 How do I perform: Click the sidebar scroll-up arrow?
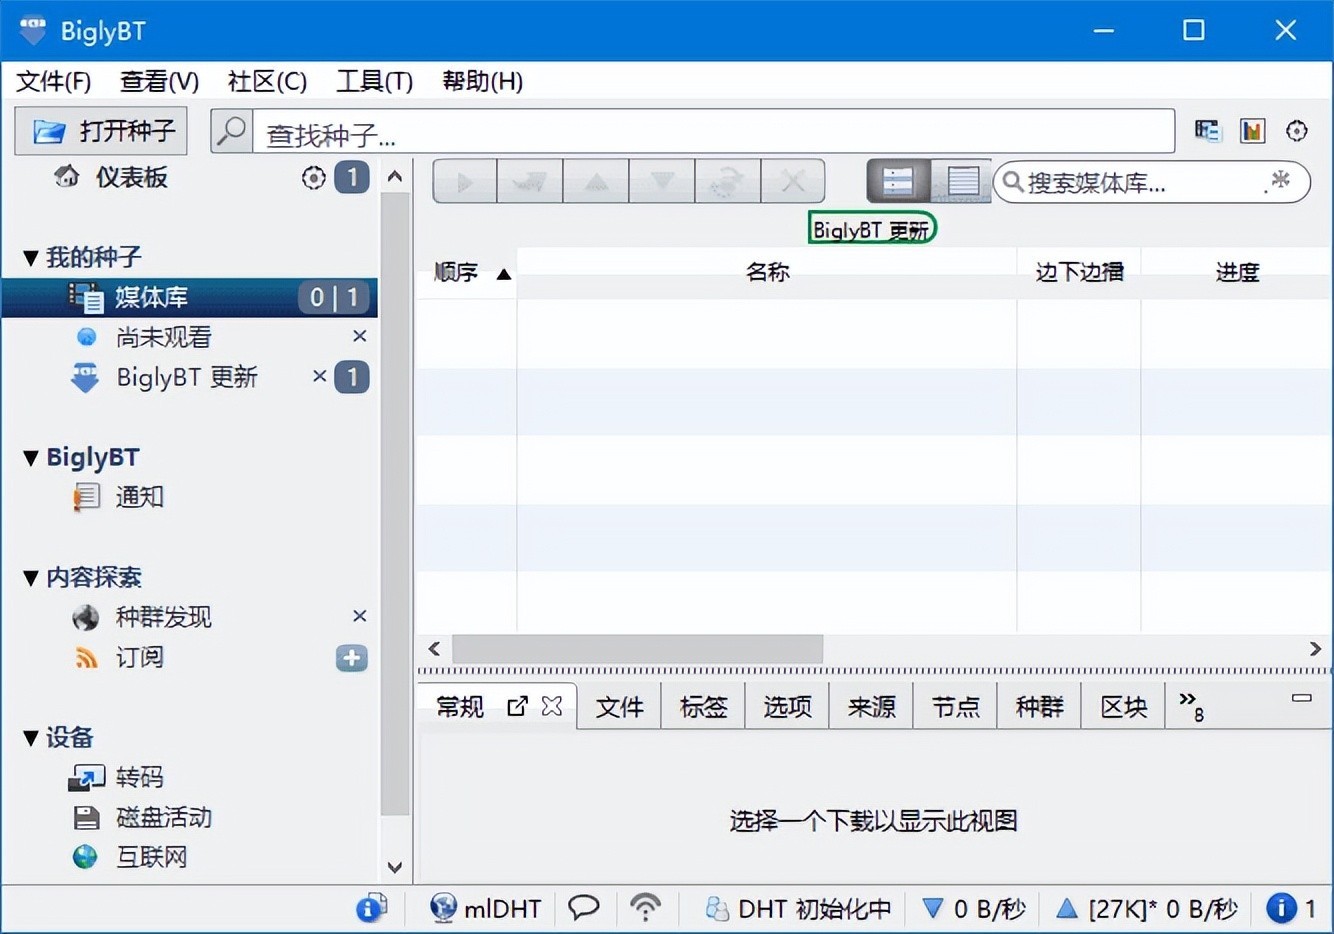(395, 177)
